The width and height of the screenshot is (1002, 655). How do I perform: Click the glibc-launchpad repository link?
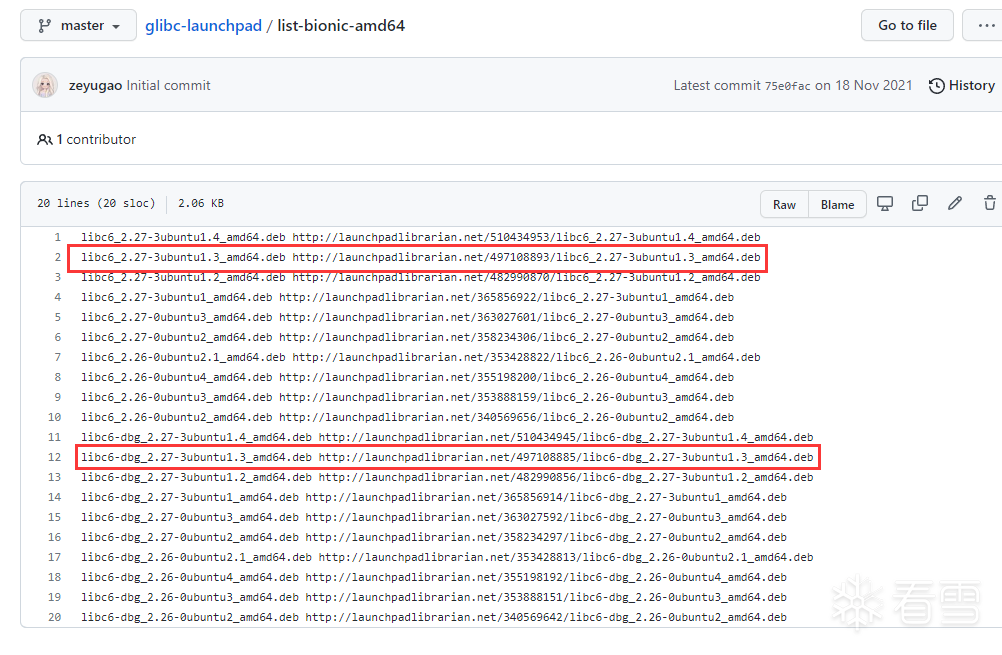203,26
